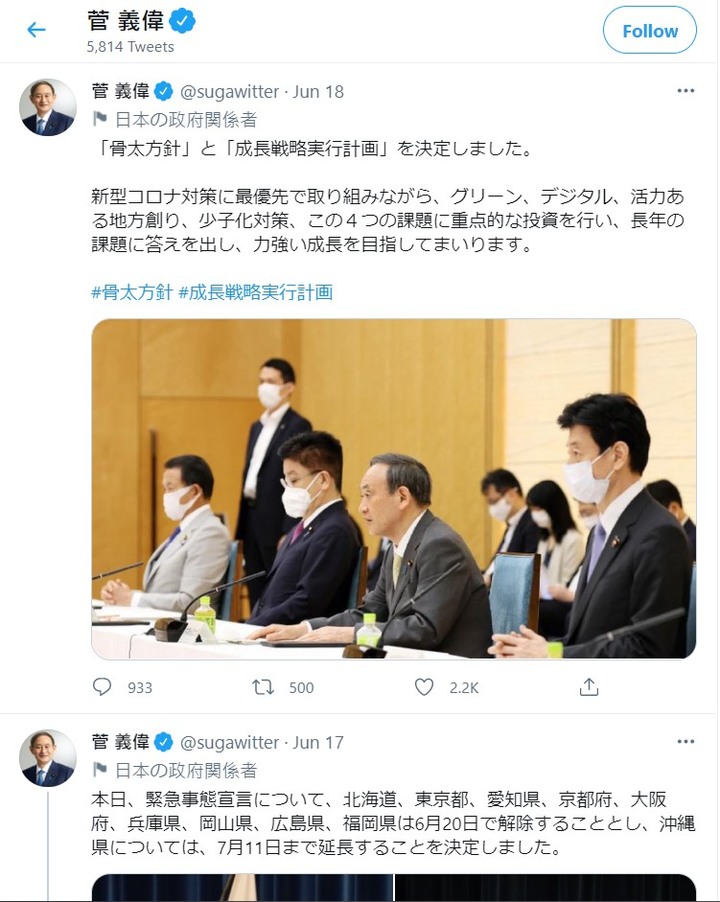Screen dimensions: 720x902
Task: Open more options on the Jun 17 tweet
Action: click(x=685, y=742)
